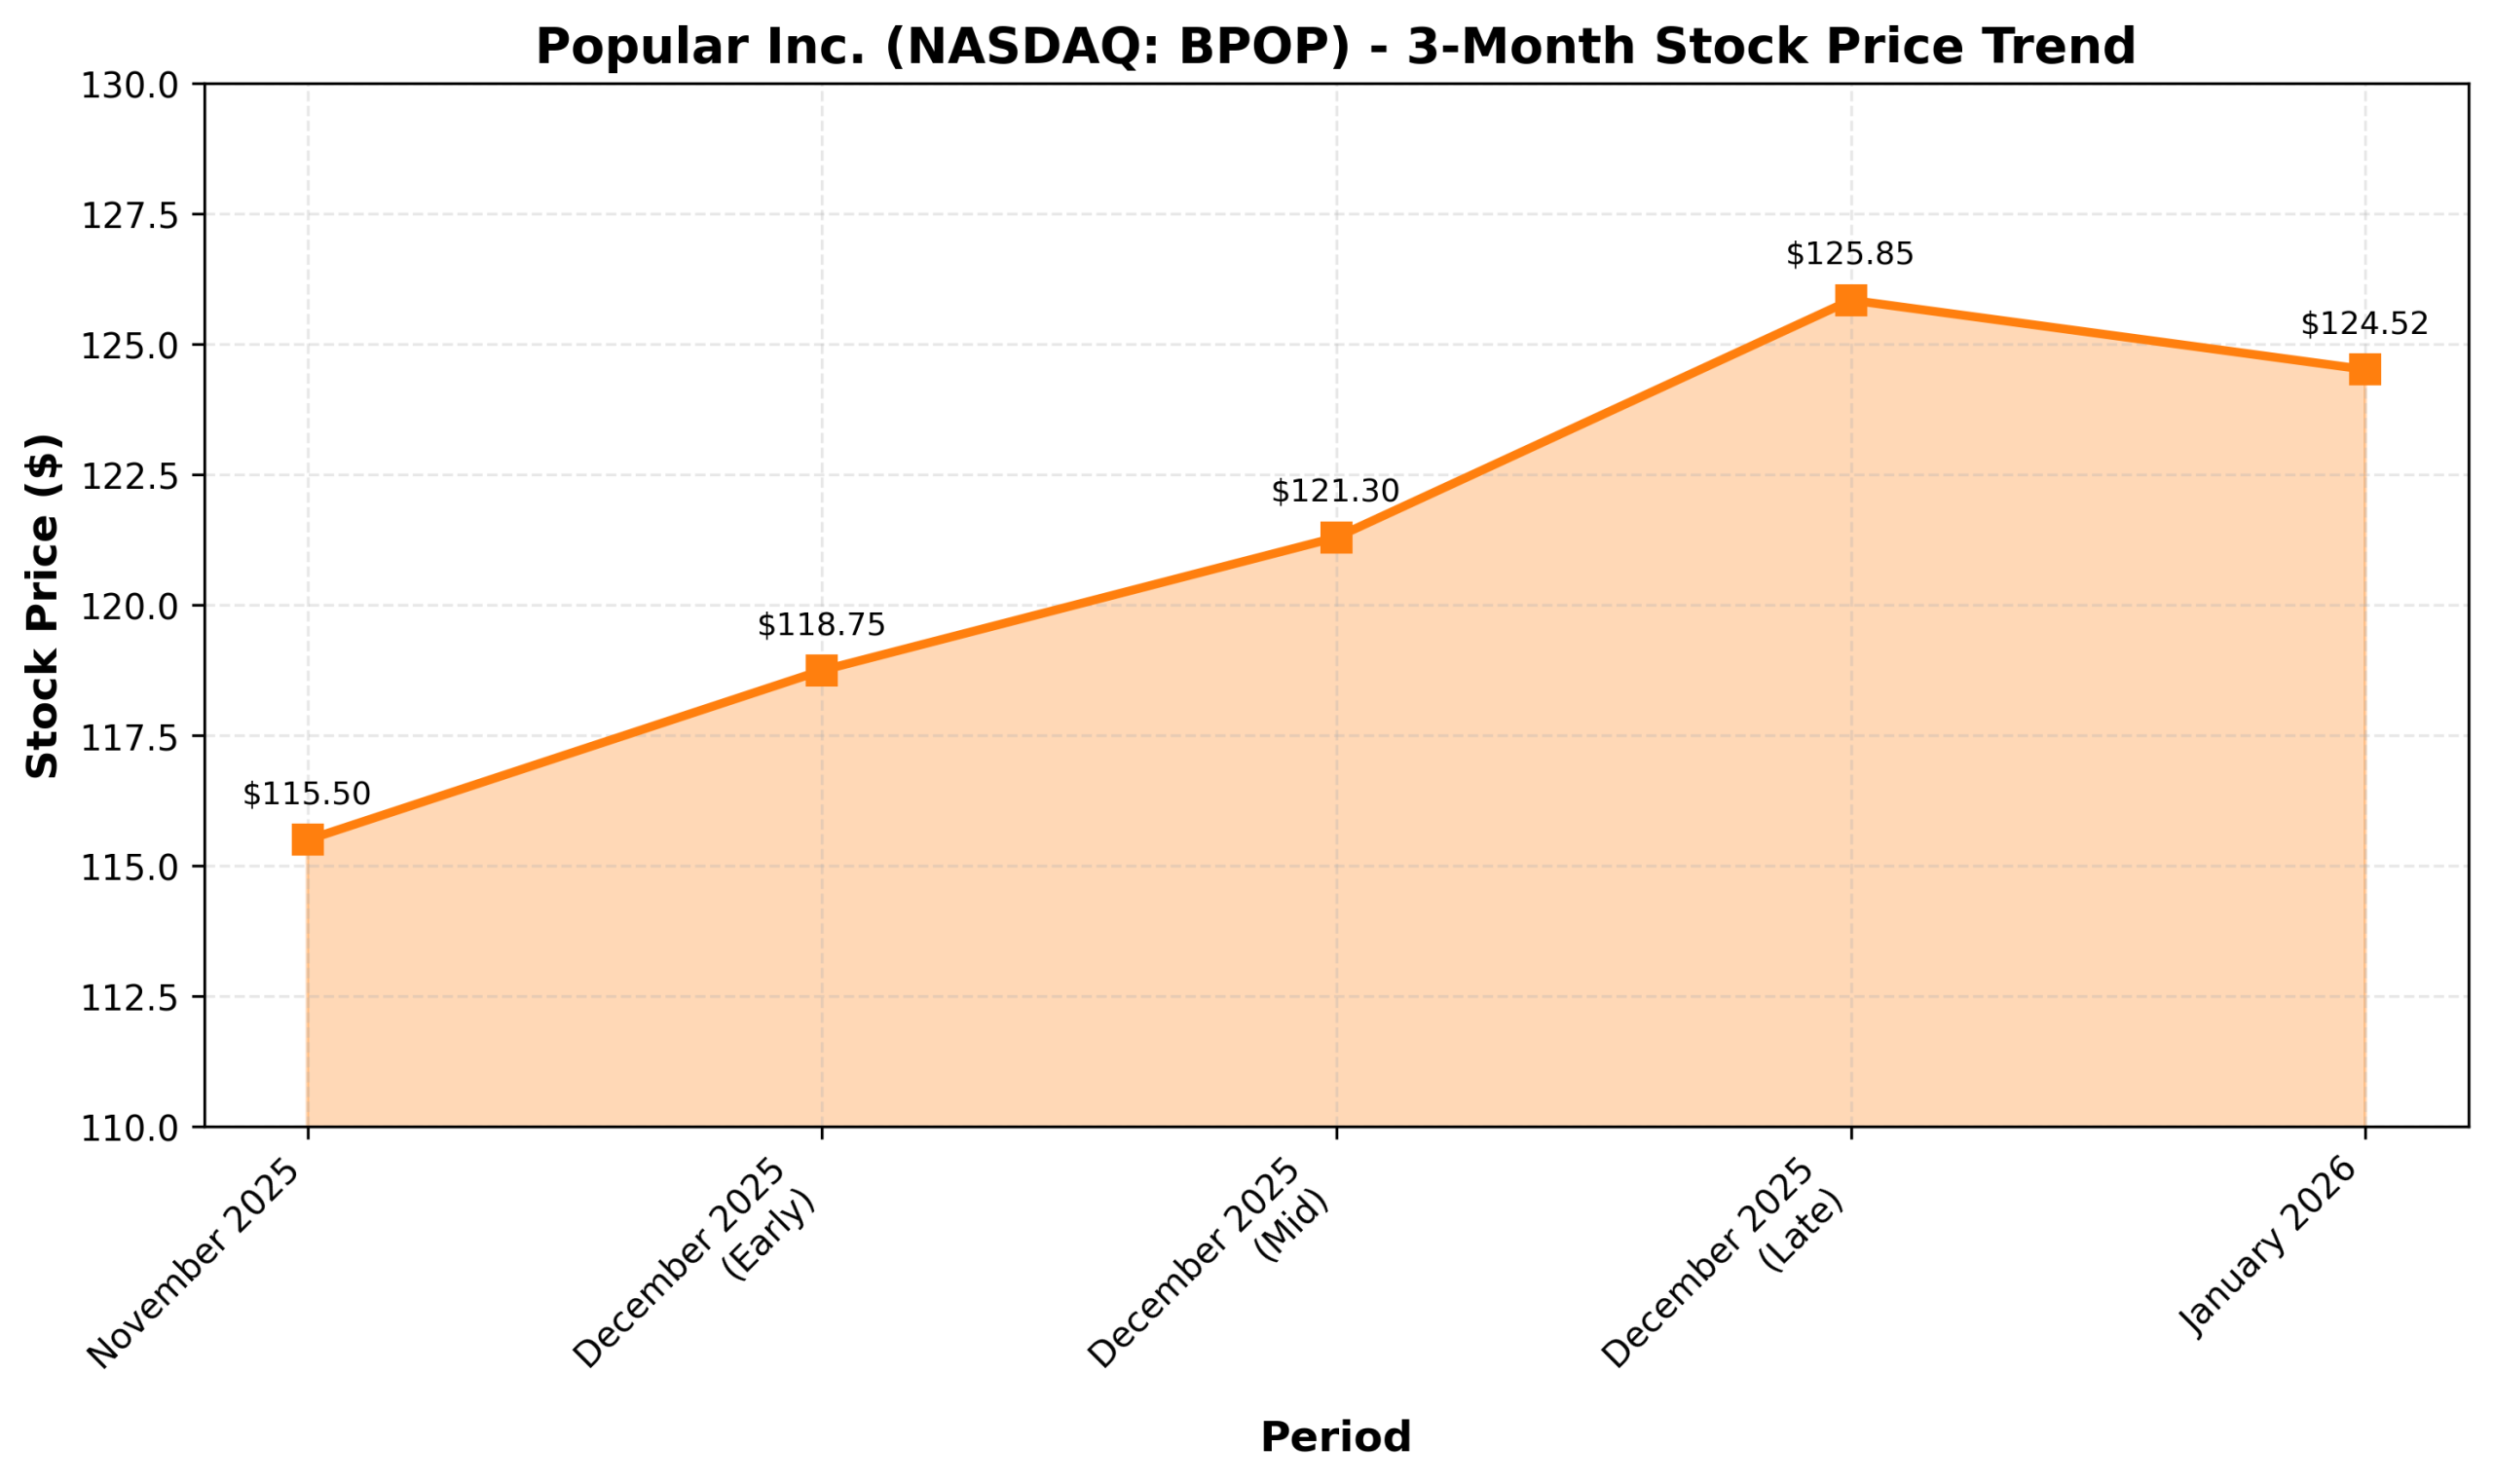Click the $125.85 price label

(1850, 254)
